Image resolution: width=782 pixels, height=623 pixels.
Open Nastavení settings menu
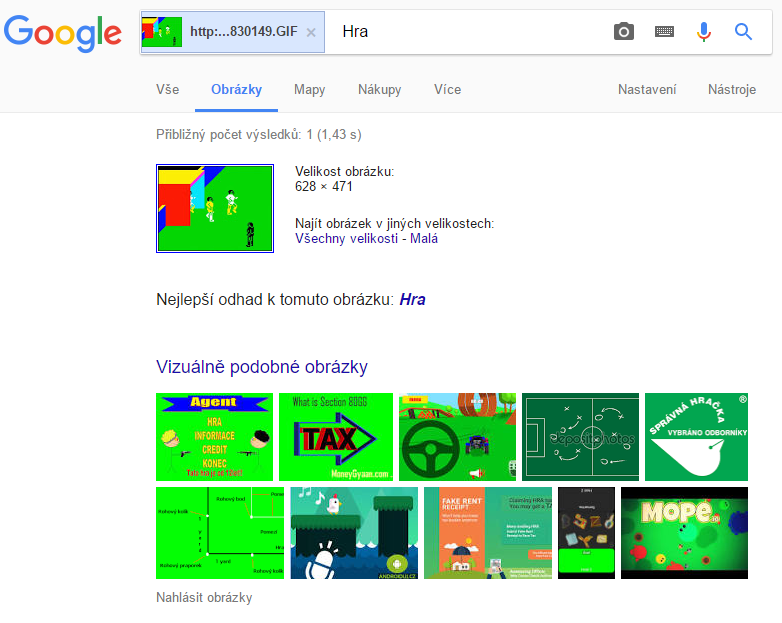647,90
